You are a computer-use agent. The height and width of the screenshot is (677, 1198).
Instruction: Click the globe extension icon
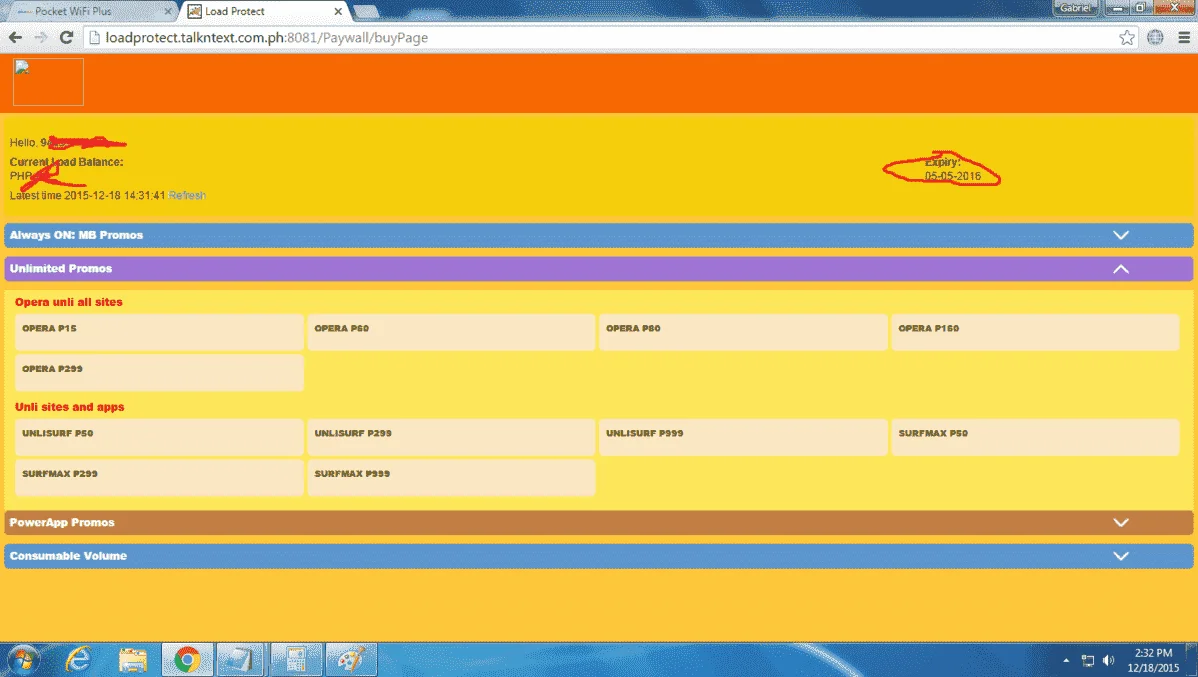click(x=1155, y=37)
